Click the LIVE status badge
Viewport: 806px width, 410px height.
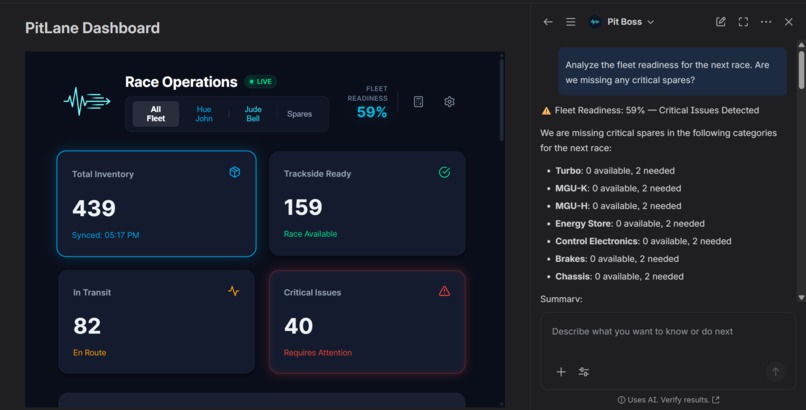(261, 81)
